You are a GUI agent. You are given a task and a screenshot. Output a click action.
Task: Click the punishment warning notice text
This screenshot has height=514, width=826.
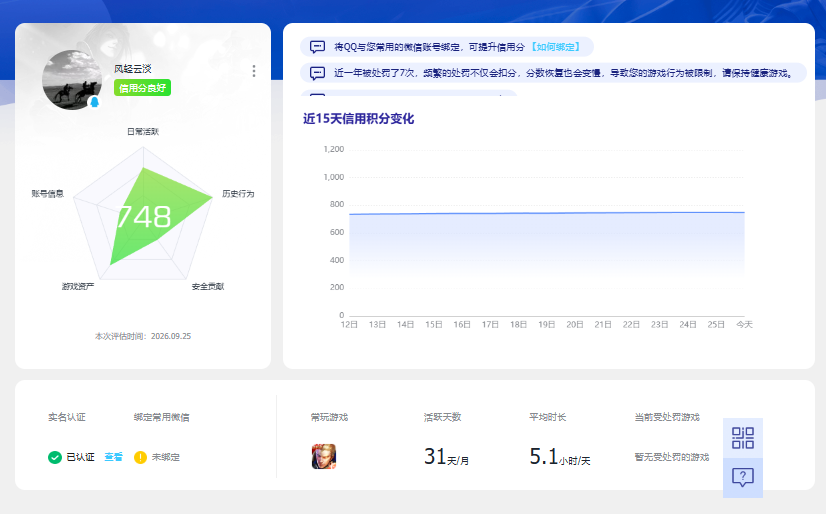[564, 73]
